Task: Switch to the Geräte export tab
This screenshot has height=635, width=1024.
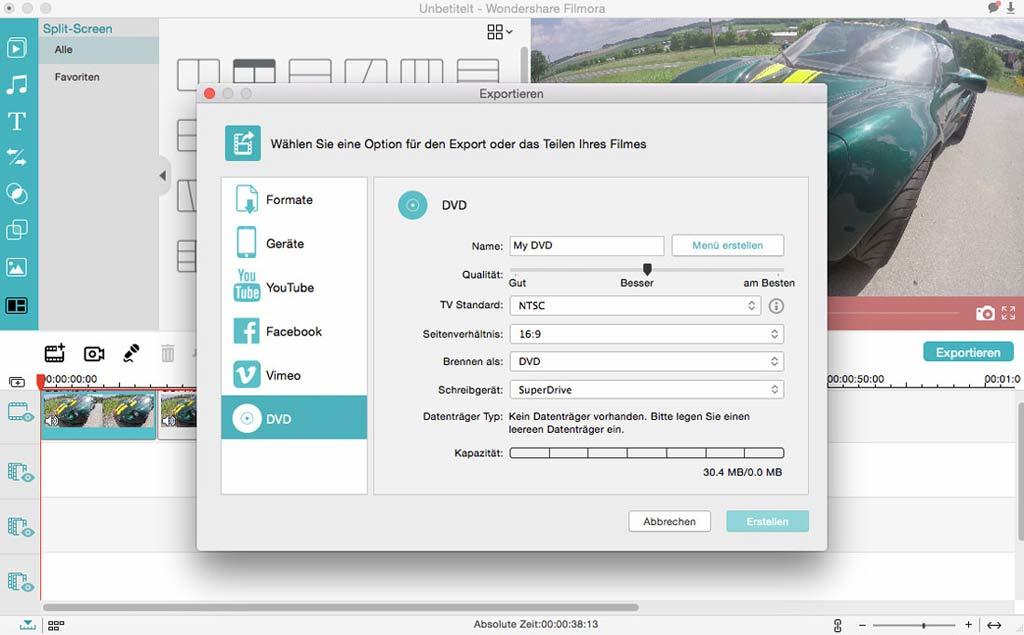Action: [294, 243]
